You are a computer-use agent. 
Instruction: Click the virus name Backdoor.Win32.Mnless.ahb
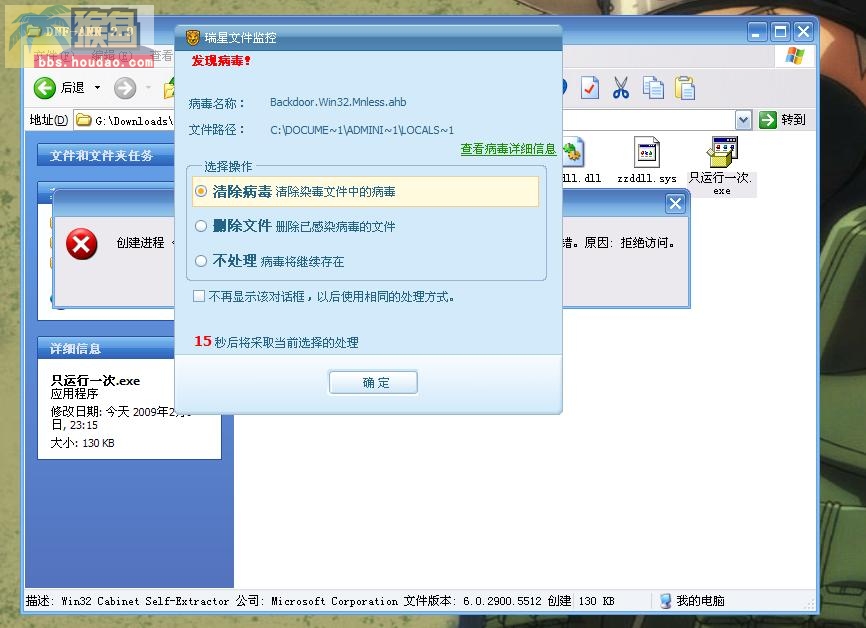(x=338, y=102)
